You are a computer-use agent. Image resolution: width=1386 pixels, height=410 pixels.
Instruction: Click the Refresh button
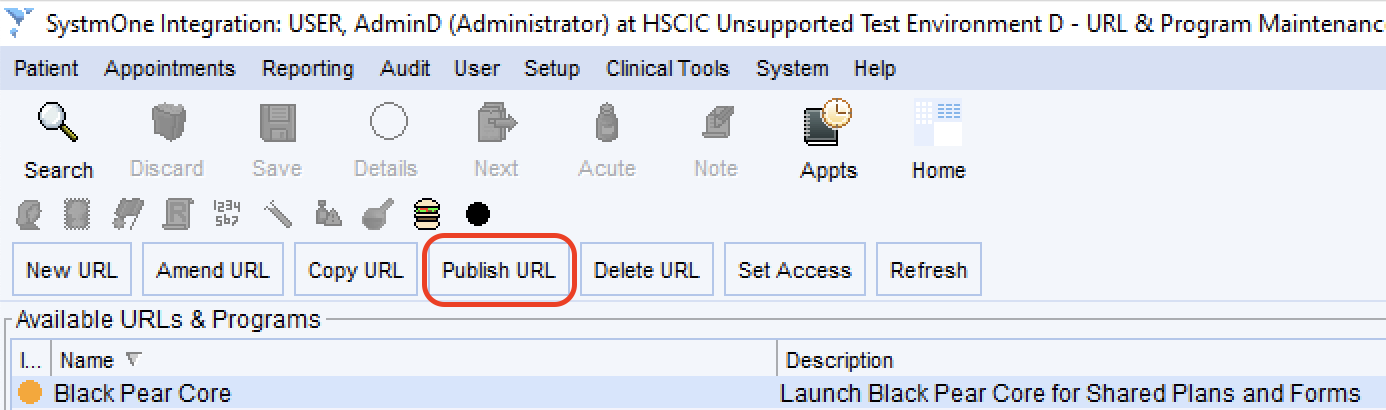(x=929, y=270)
